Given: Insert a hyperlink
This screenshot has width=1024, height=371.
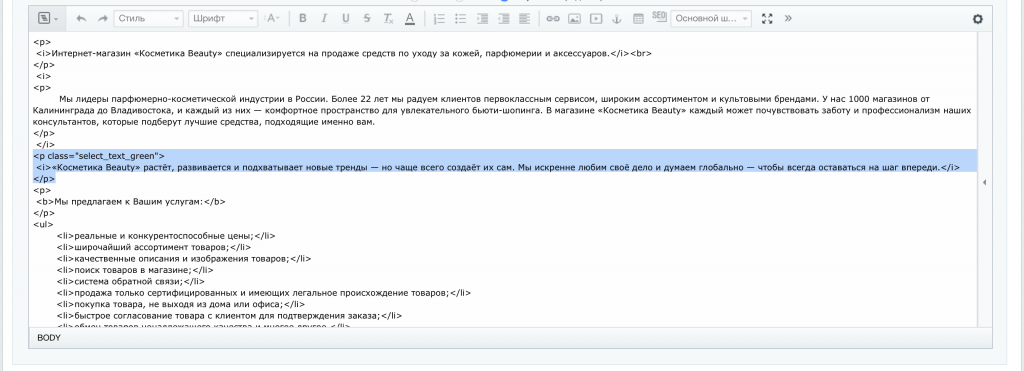Looking at the screenshot, I should 553,18.
